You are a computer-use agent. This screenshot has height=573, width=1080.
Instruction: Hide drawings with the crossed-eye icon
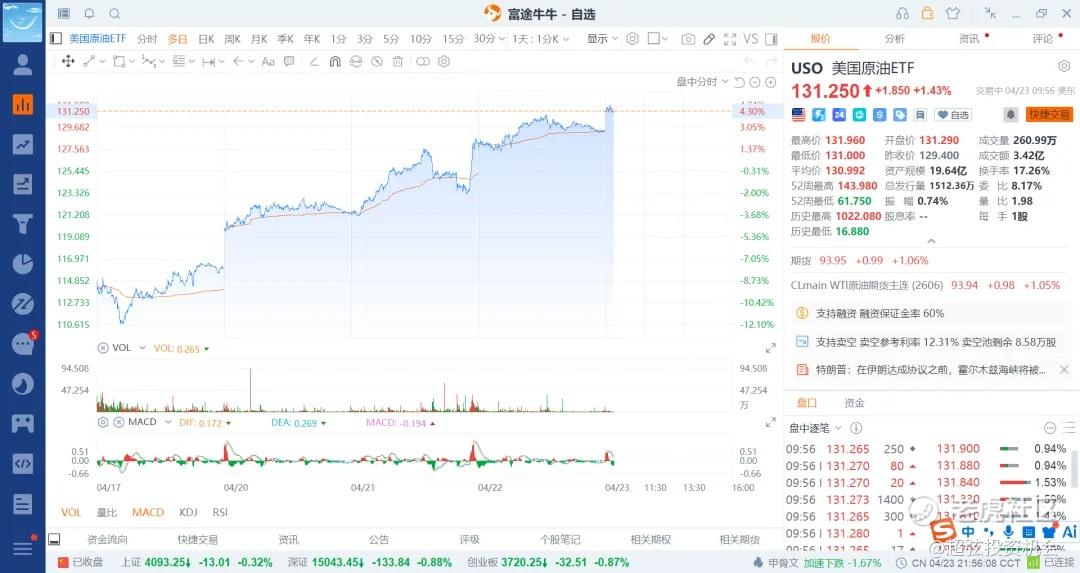(377, 61)
